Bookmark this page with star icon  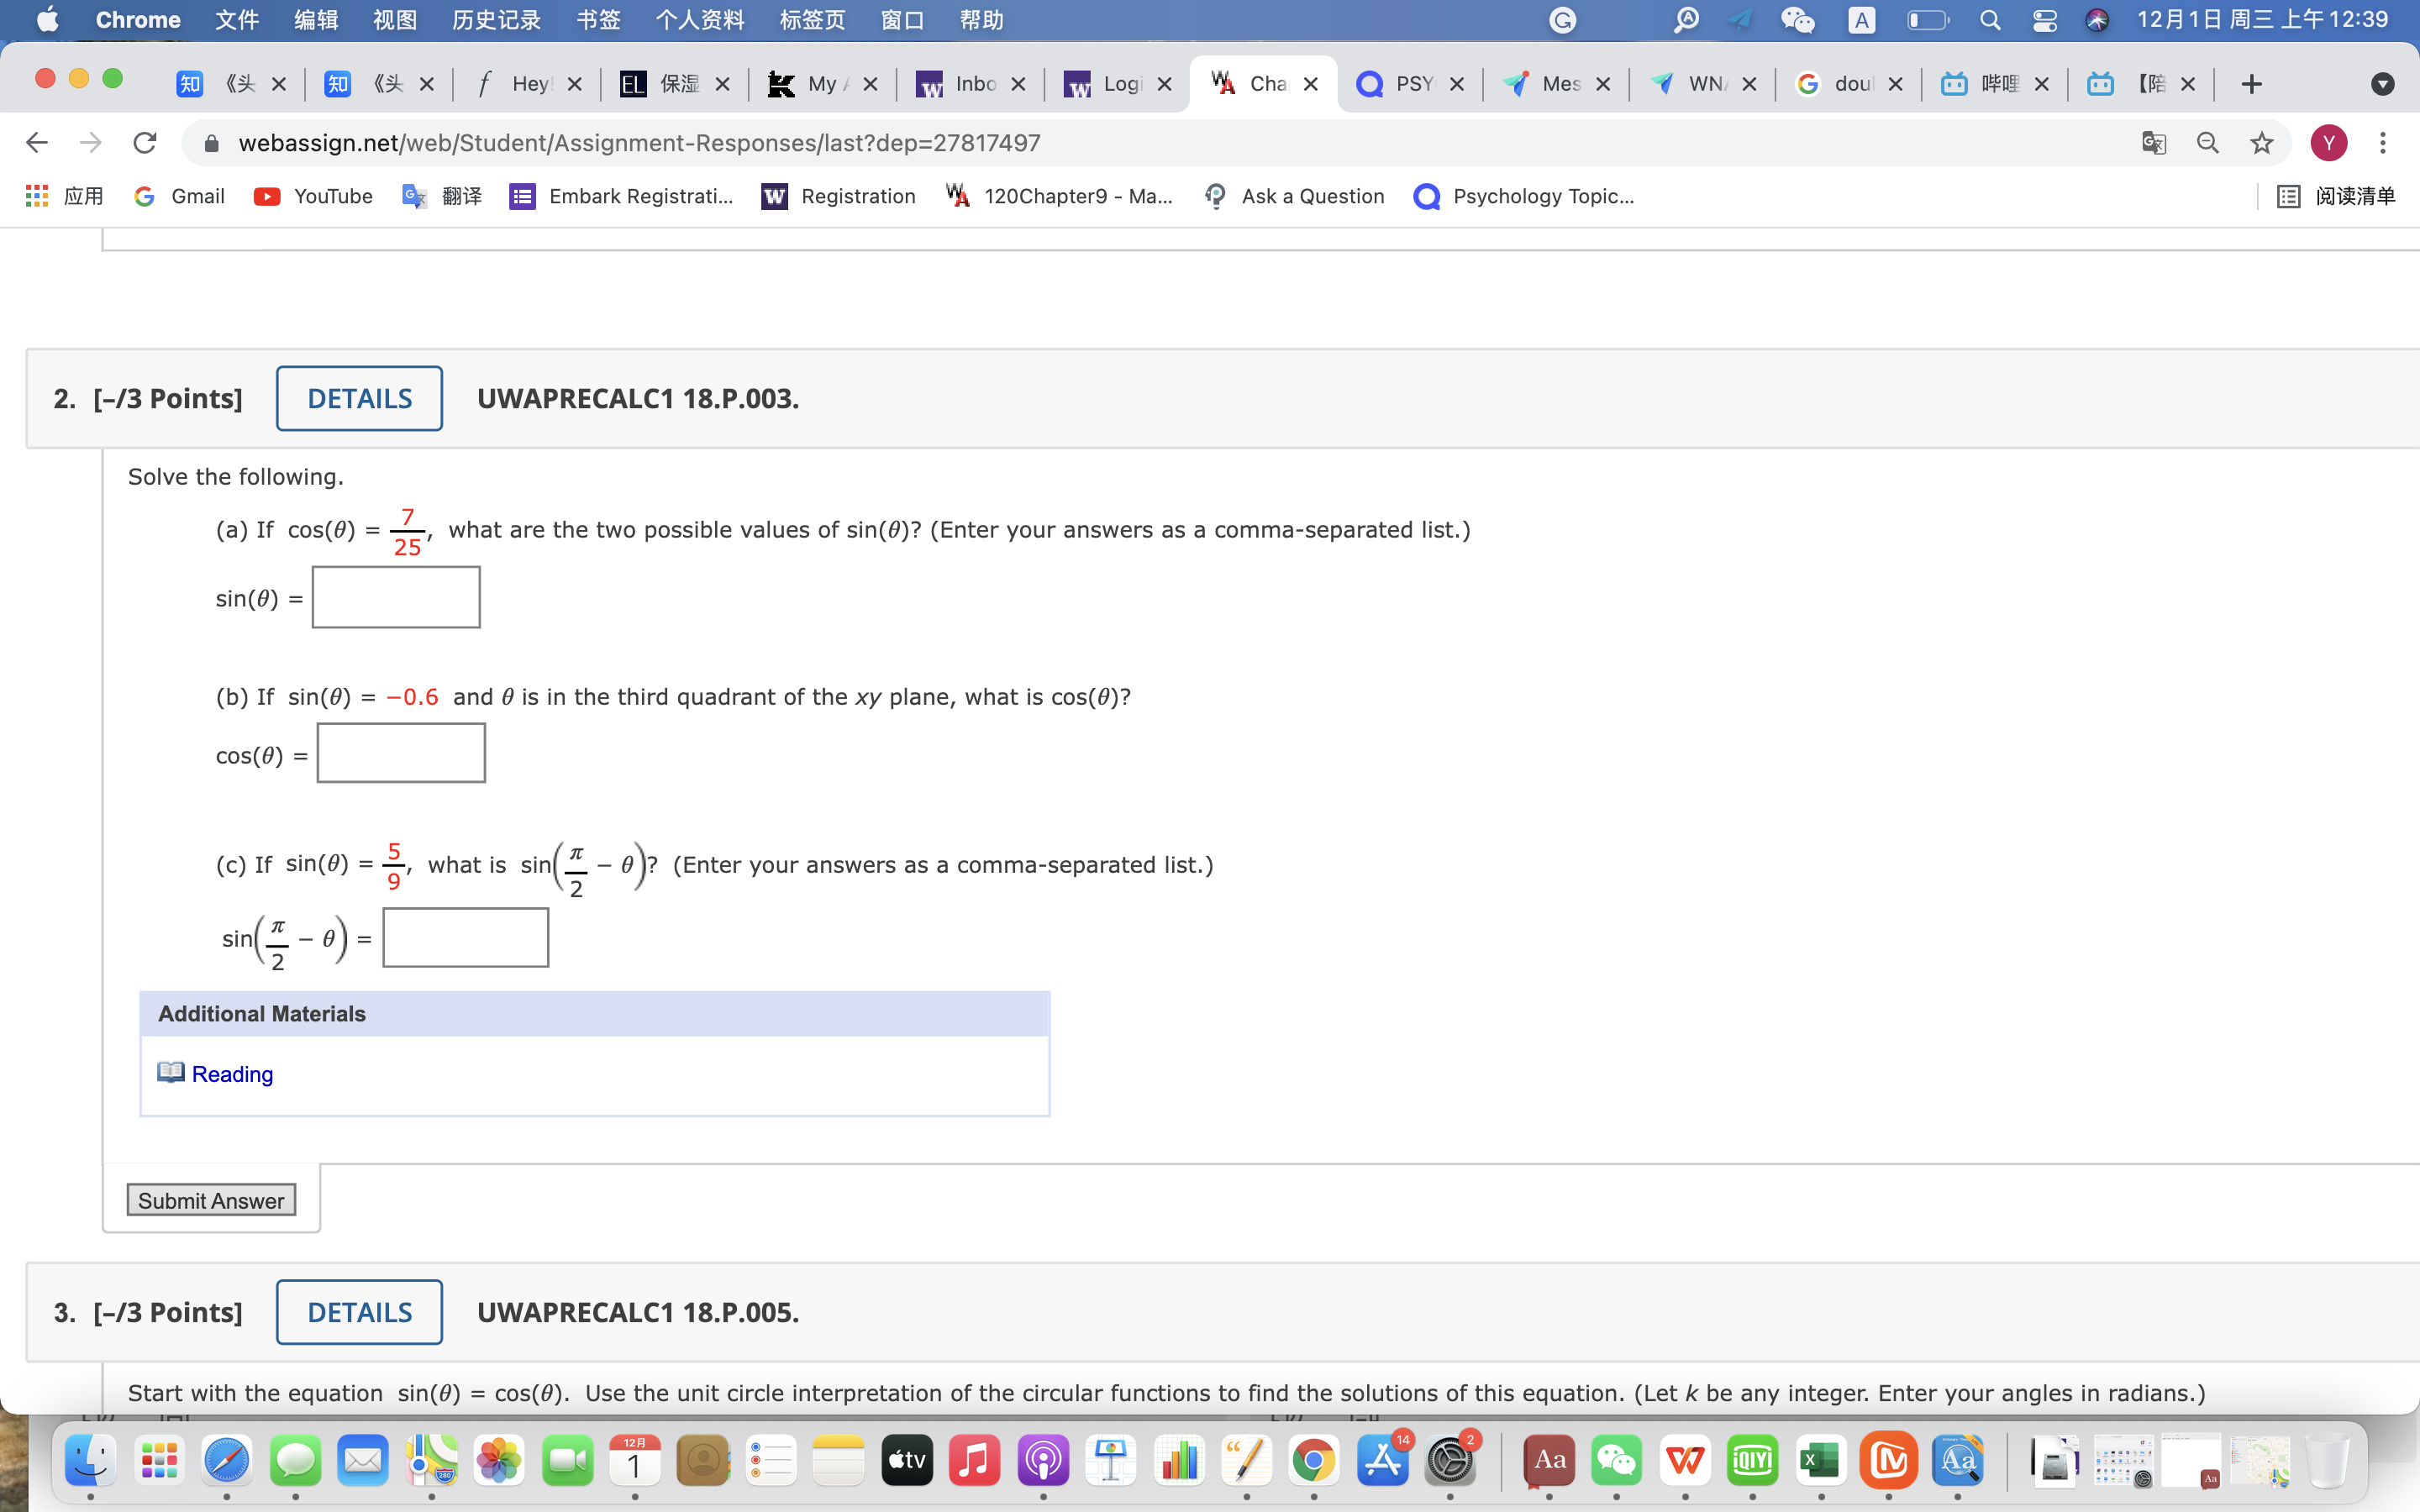2261,143
